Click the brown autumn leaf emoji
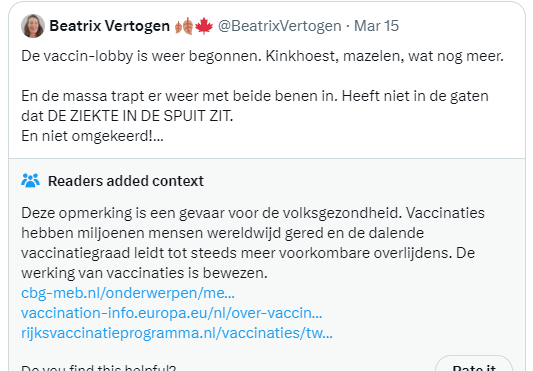Image resolution: width=533 pixels, height=371 pixels. (x=184, y=26)
